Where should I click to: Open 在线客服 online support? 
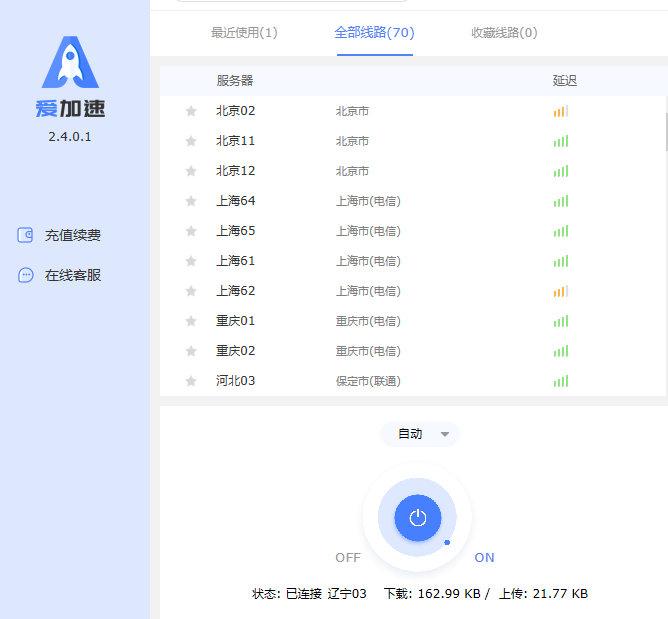coord(72,275)
